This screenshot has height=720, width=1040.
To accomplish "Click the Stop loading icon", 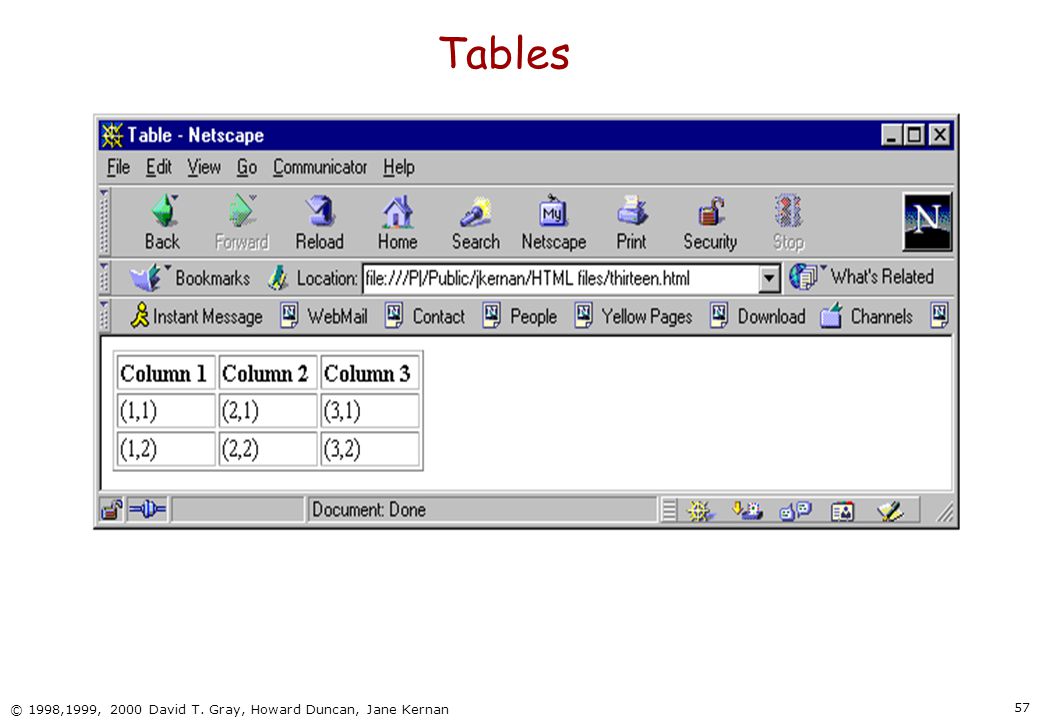I will (789, 211).
